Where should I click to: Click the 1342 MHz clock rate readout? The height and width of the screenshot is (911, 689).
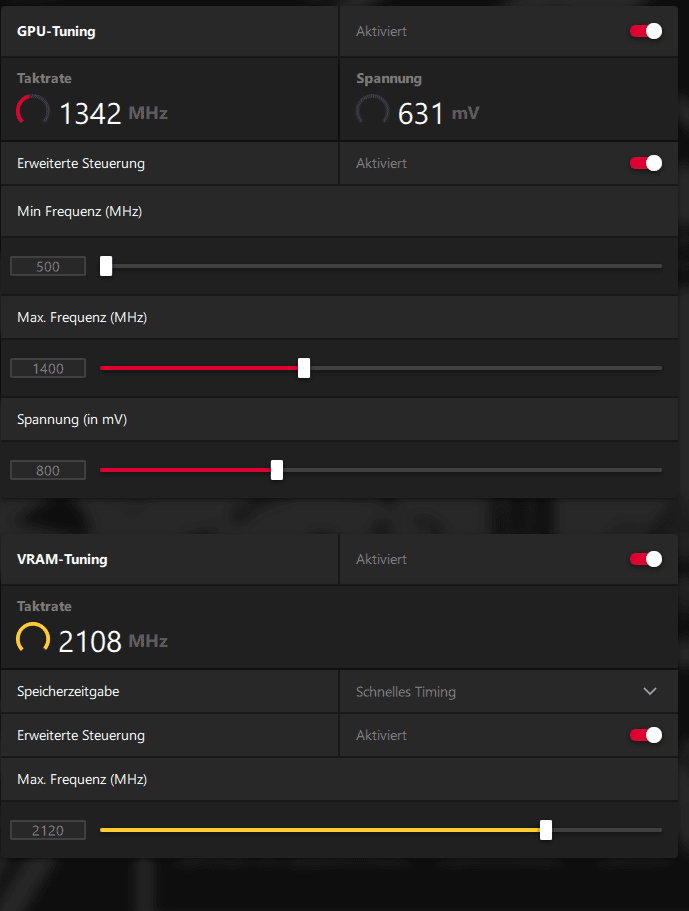tap(91, 113)
